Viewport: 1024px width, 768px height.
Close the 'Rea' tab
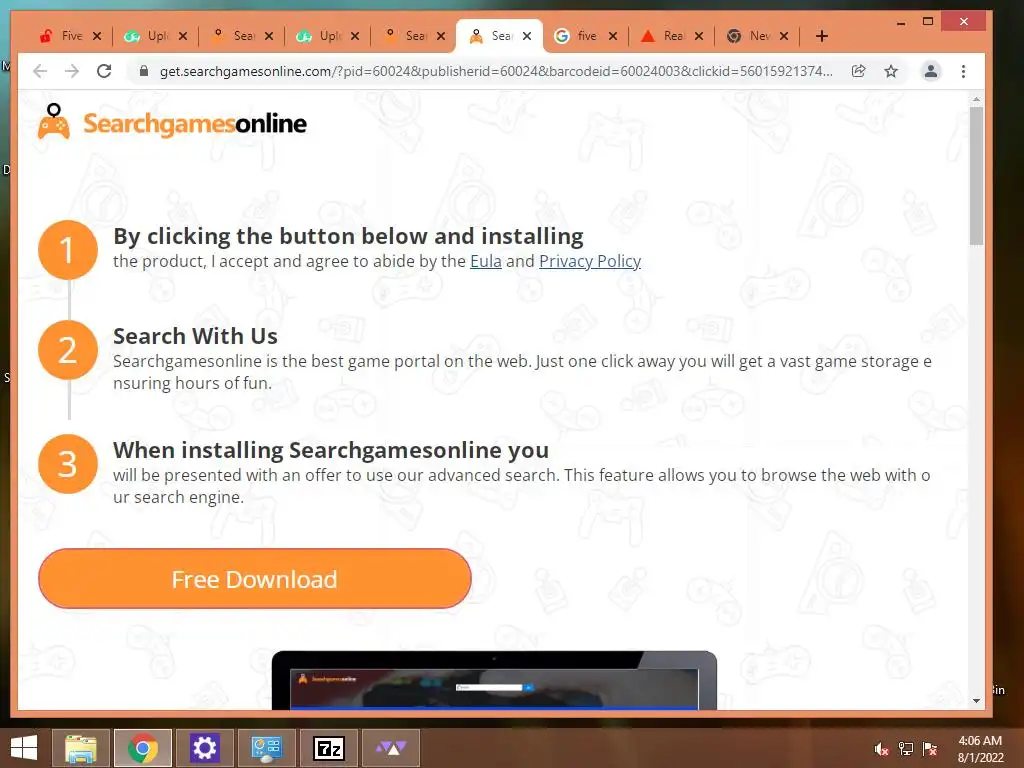point(699,36)
